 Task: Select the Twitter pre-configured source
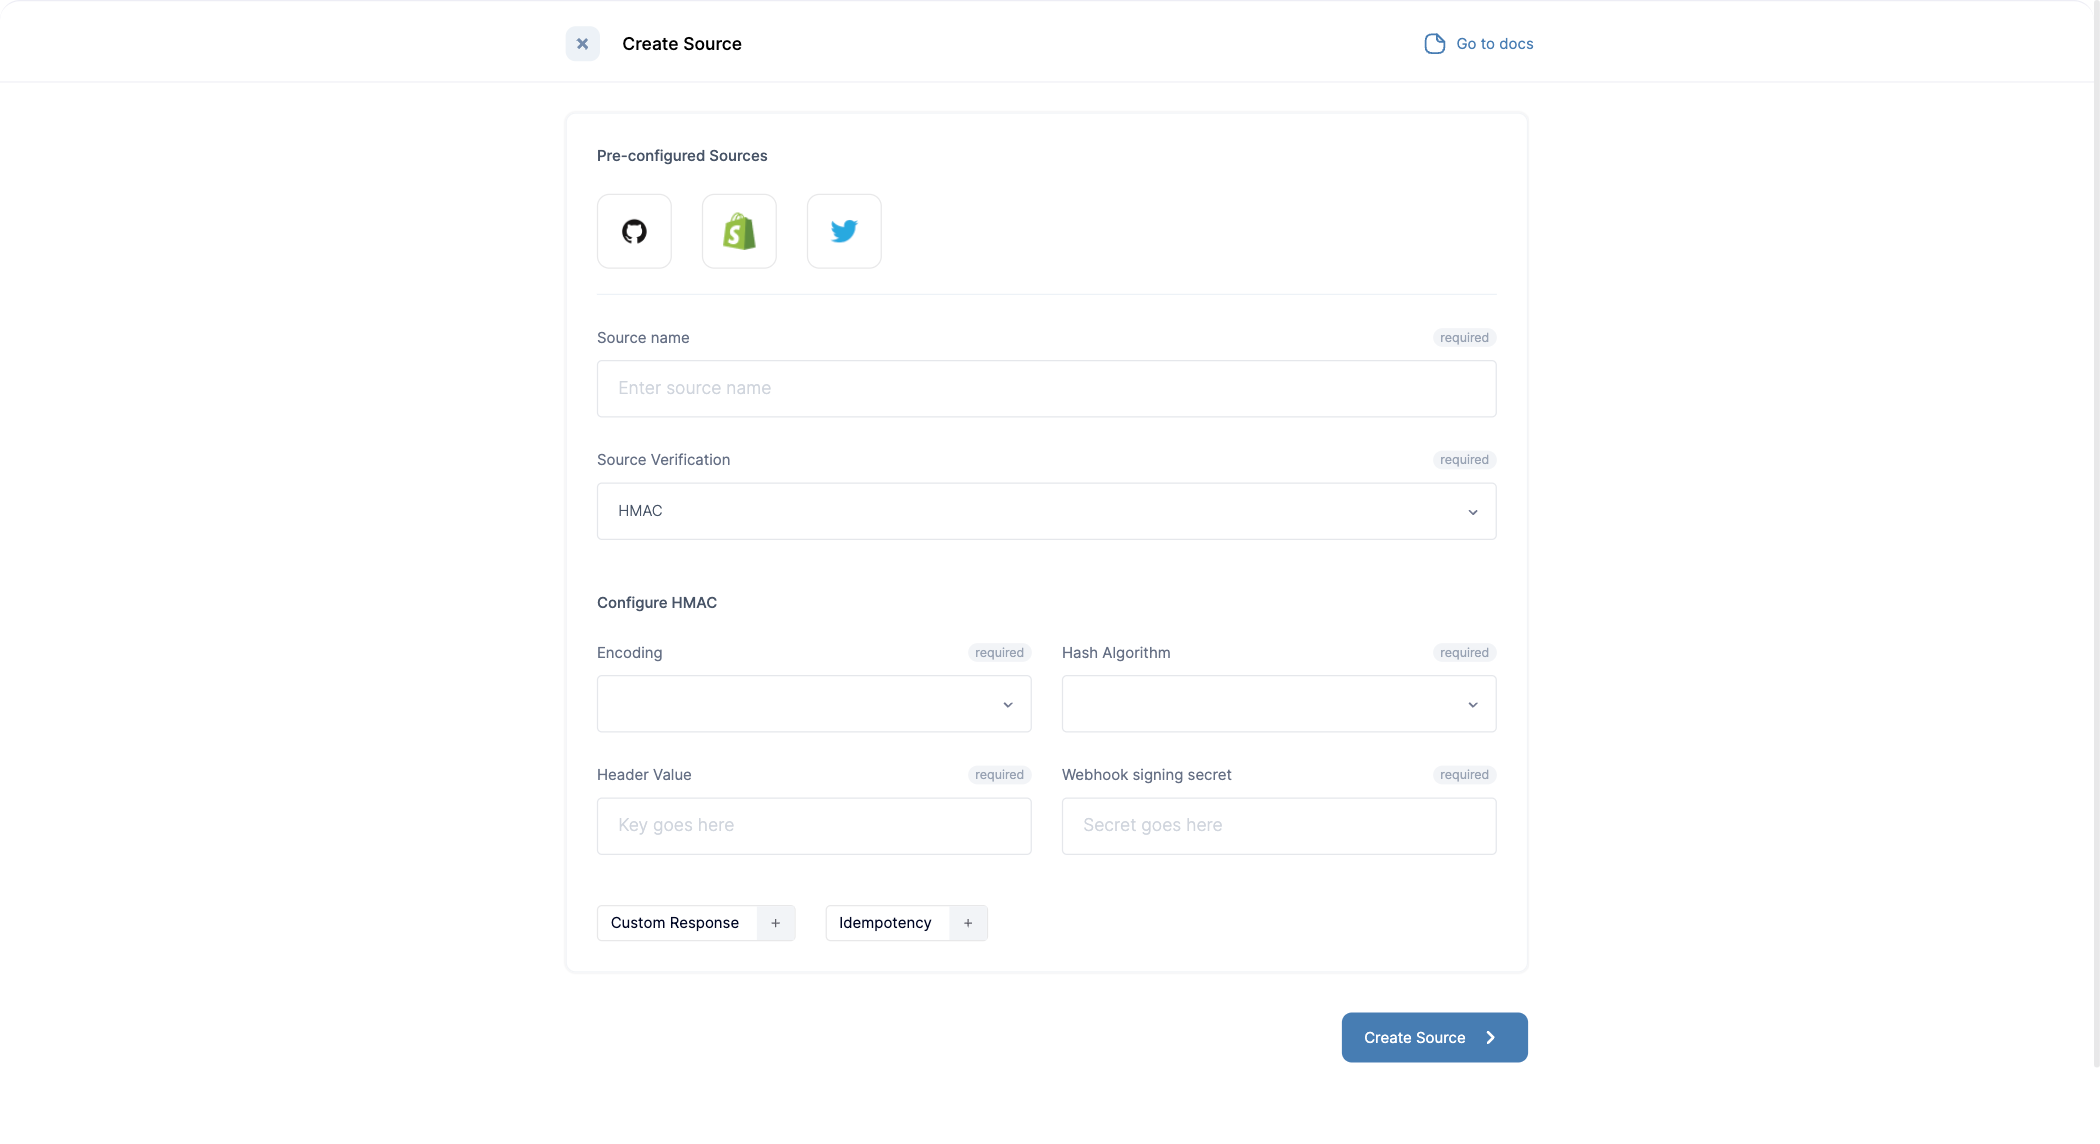[844, 231]
